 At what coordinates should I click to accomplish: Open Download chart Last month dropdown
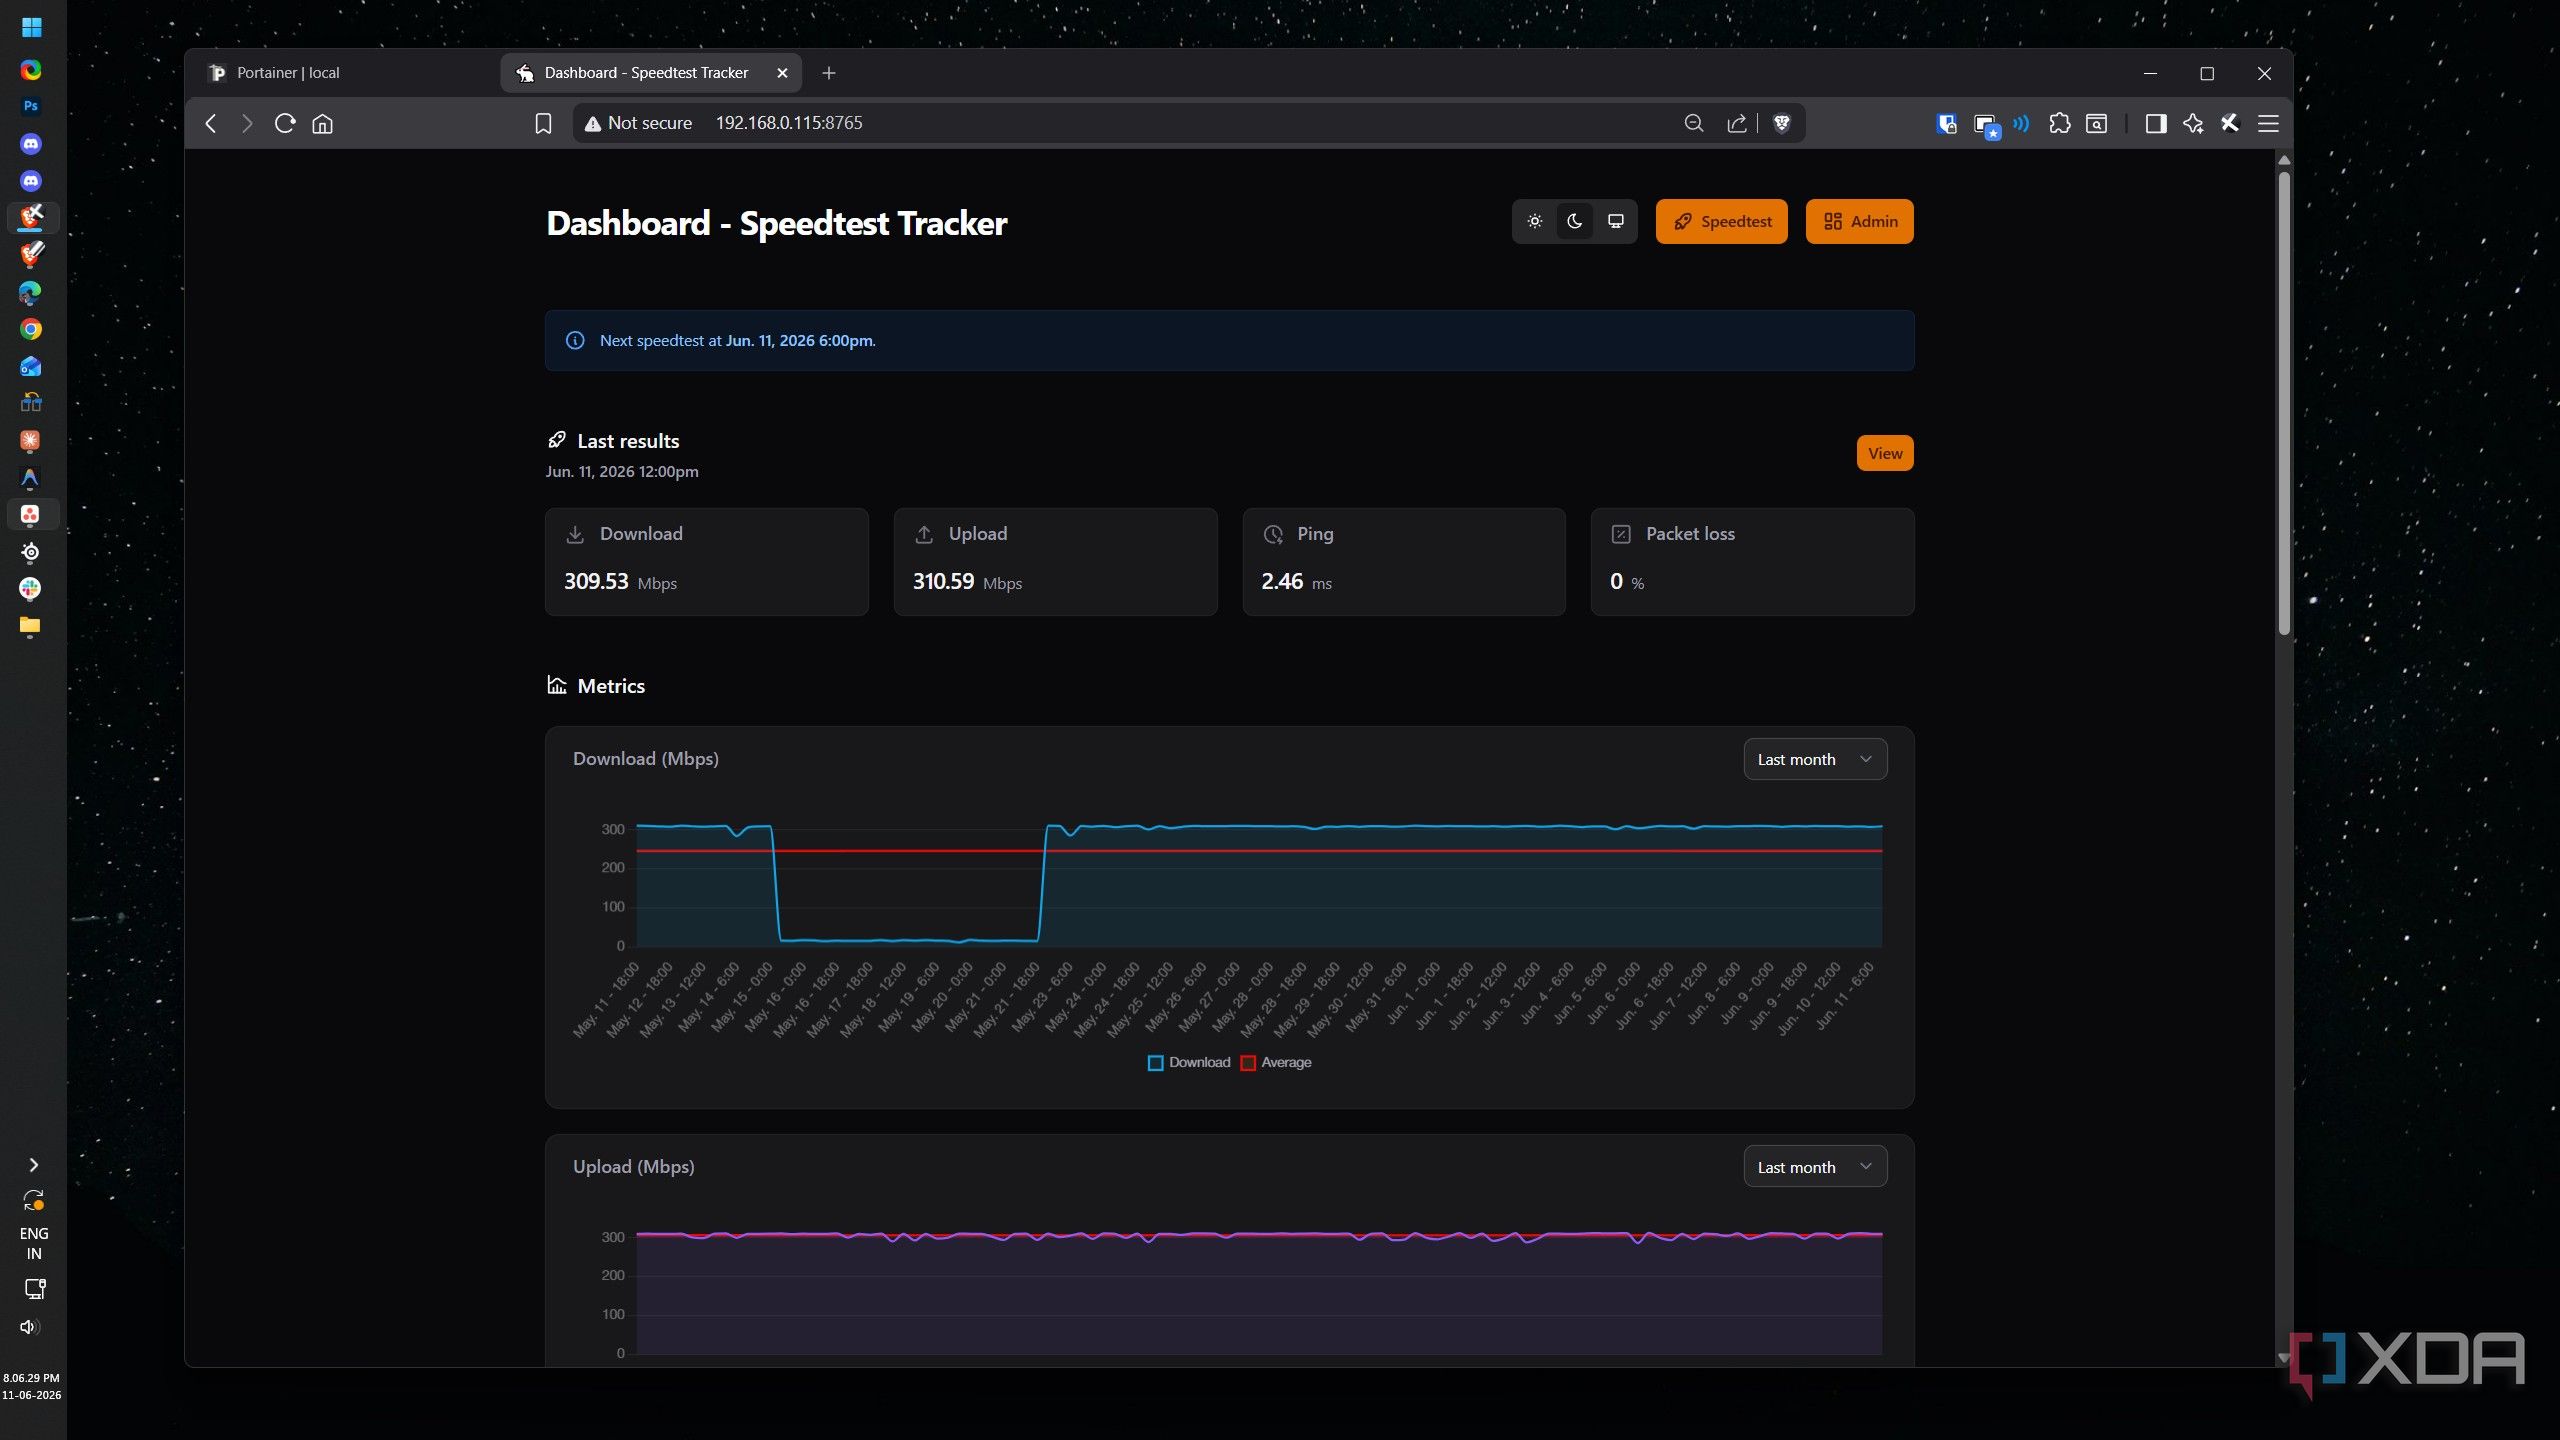pos(1815,759)
